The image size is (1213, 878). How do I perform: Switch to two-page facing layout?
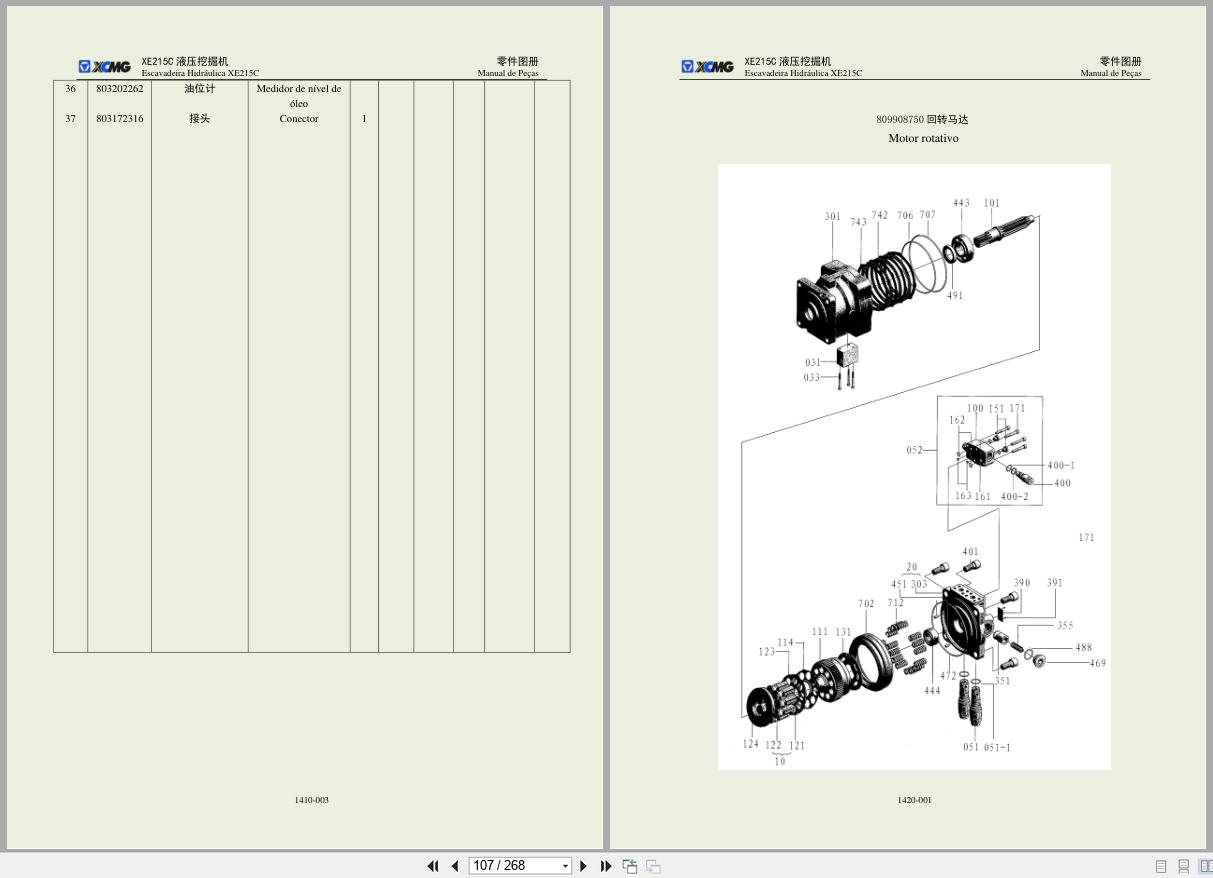tap(1205, 866)
